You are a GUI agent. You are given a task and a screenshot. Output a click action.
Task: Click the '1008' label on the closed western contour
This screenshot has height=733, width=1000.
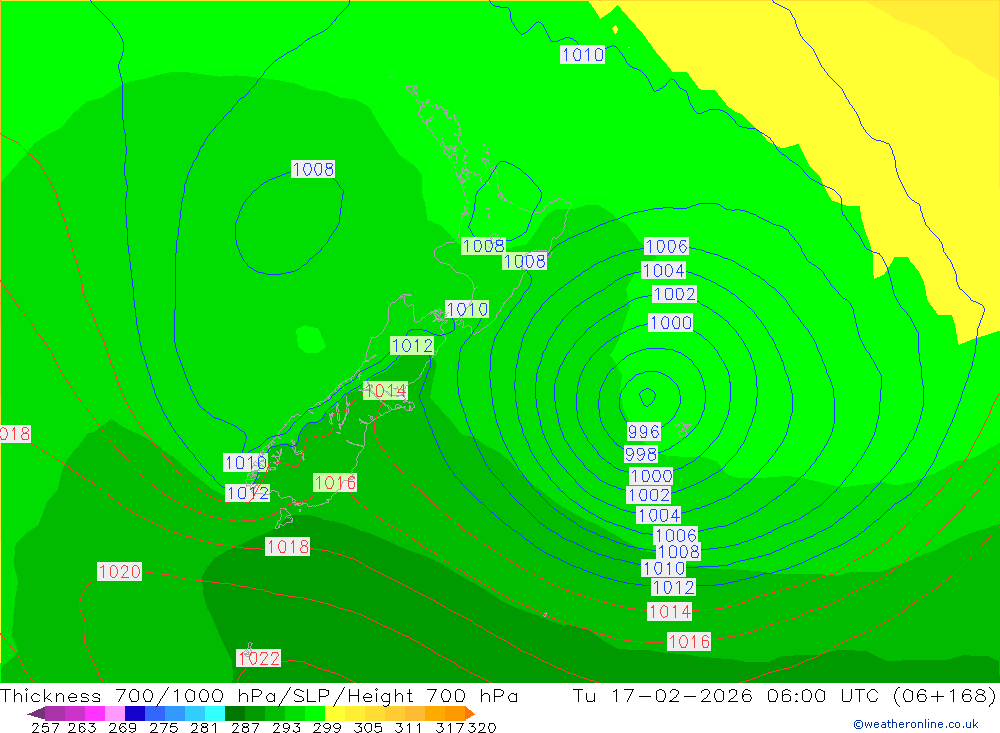[313, 169]
